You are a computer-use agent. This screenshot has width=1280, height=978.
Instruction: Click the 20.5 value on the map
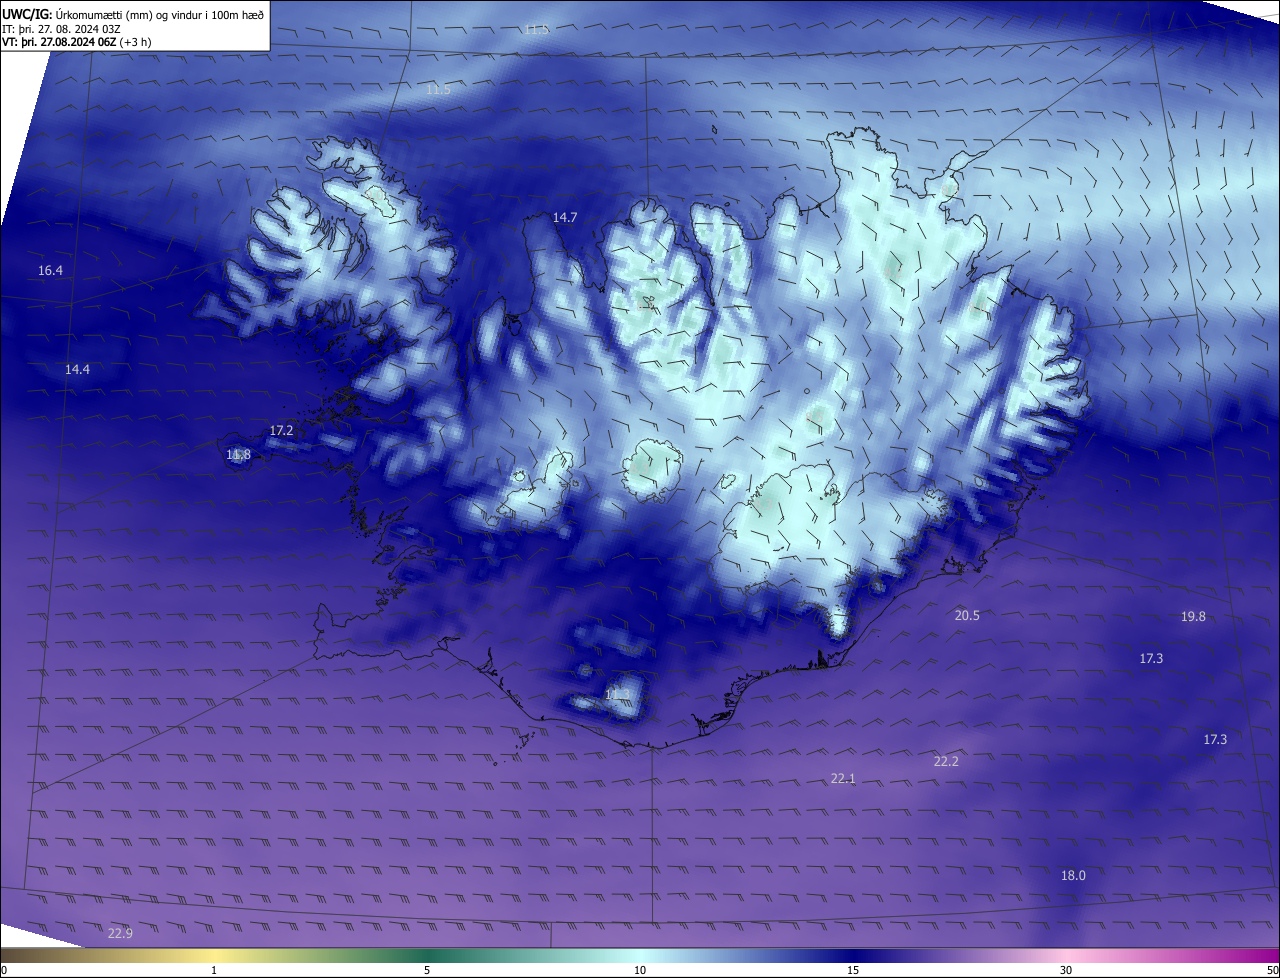tap(967, 616)
